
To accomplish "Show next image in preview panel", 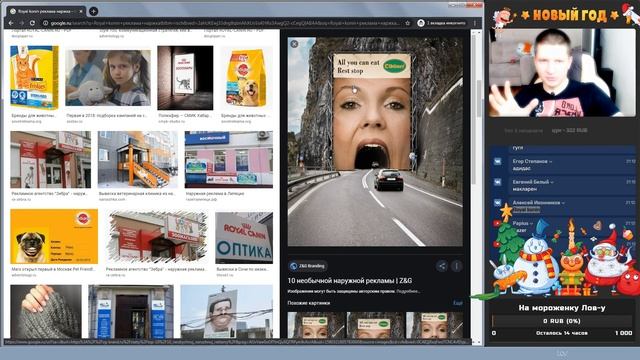I will pos(456,44).
